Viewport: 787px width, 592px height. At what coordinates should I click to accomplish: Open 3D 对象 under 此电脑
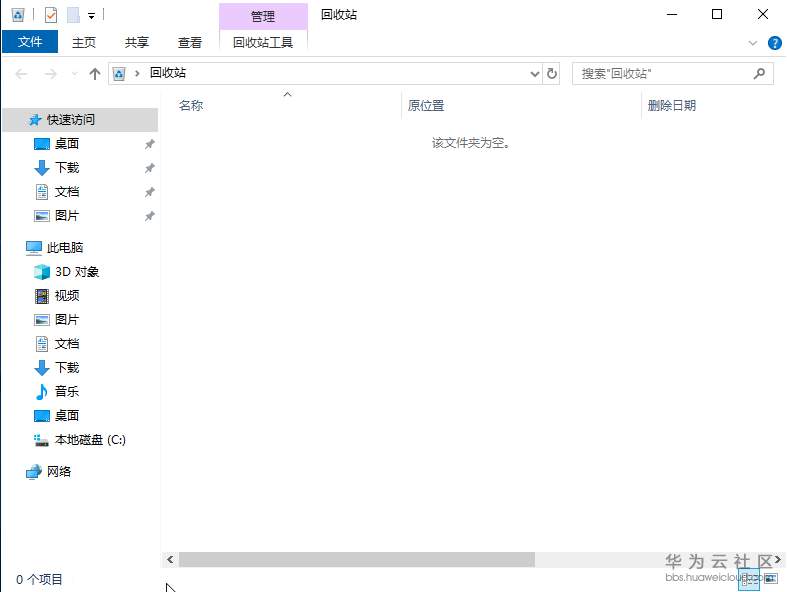coord(77,272)
